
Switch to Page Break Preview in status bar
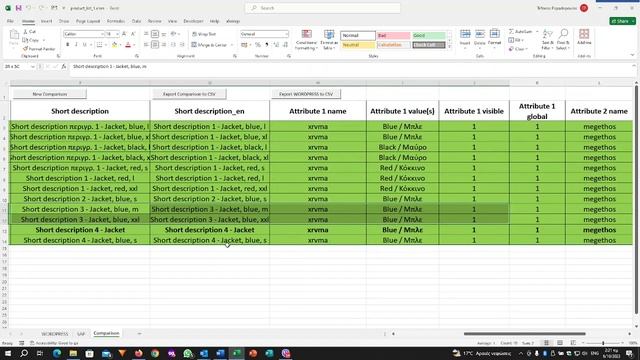coord(573,343)
